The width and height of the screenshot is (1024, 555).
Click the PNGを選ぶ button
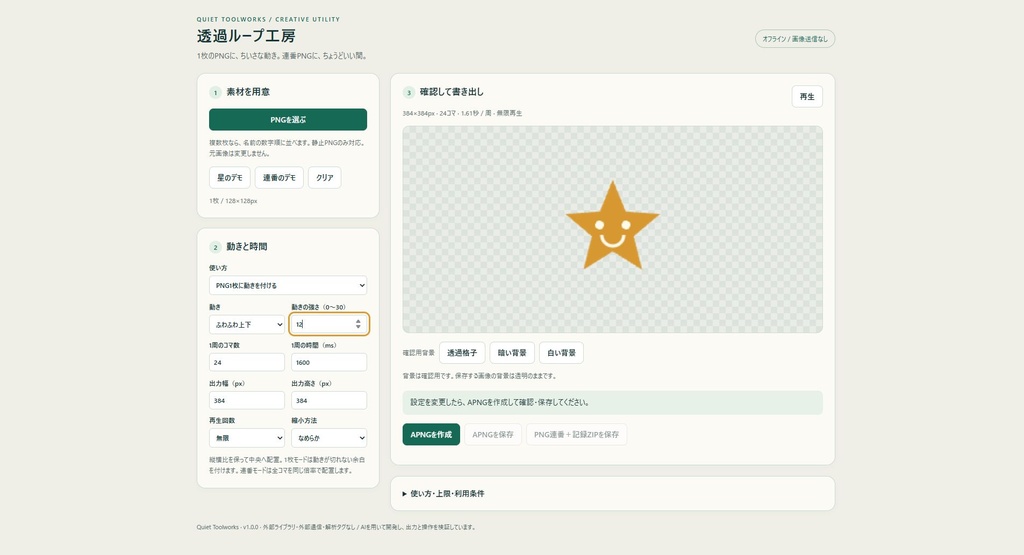287,119
